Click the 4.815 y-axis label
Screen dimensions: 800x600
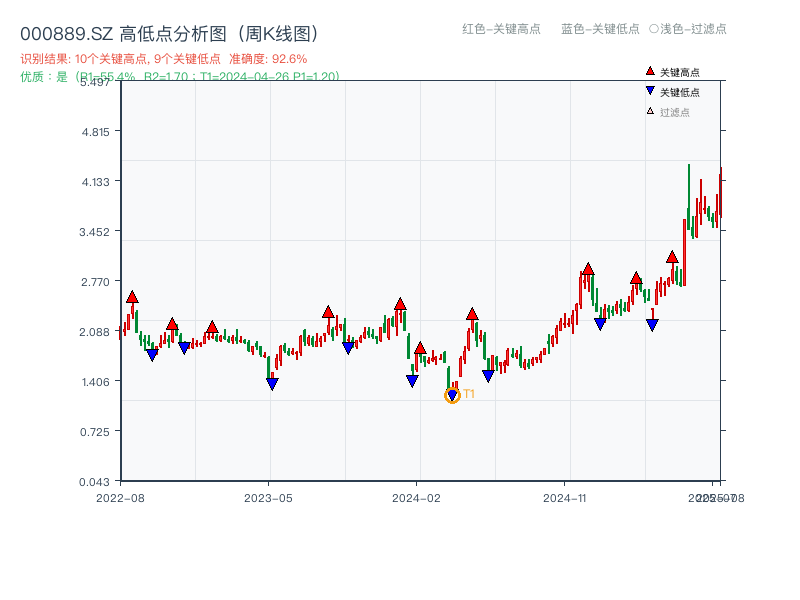coord(95,132)
